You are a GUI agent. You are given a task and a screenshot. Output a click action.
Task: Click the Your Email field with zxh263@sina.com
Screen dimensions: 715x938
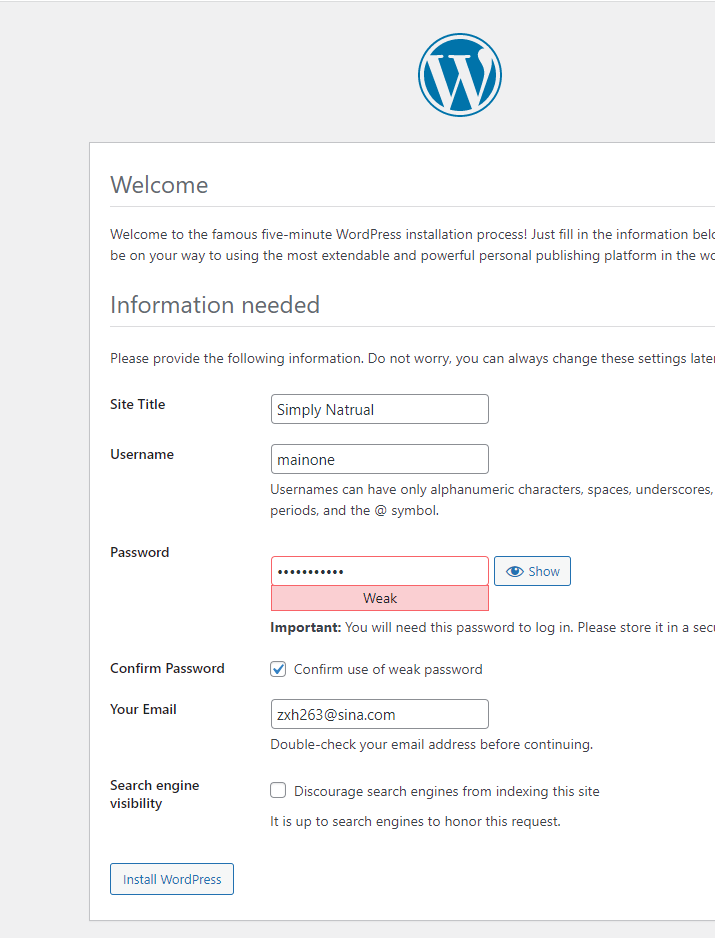click(x=379, y=714)
